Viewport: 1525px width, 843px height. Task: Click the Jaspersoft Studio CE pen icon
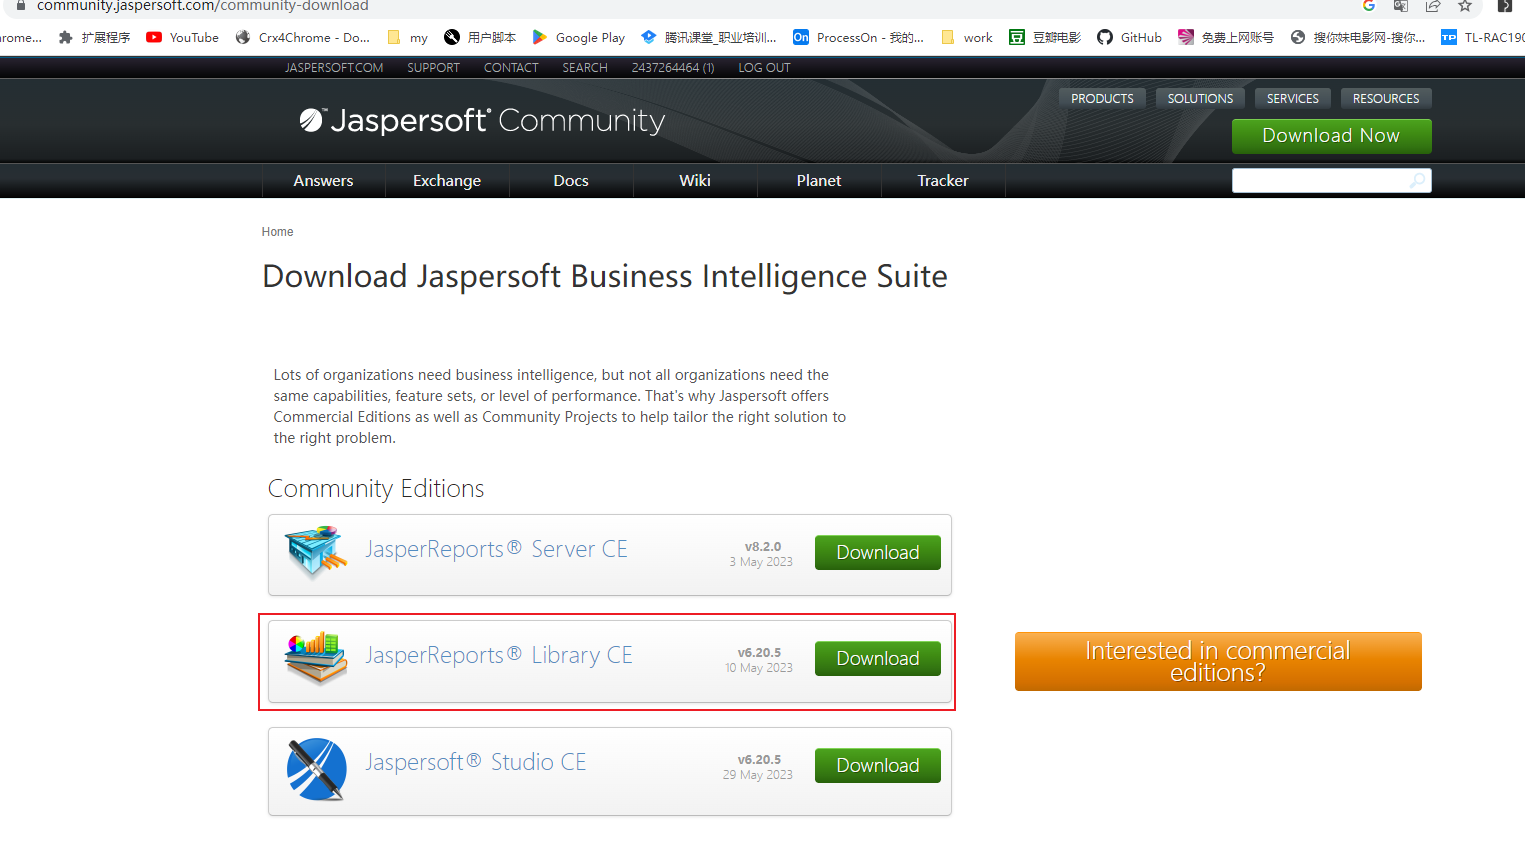click(x=316, y=769)
